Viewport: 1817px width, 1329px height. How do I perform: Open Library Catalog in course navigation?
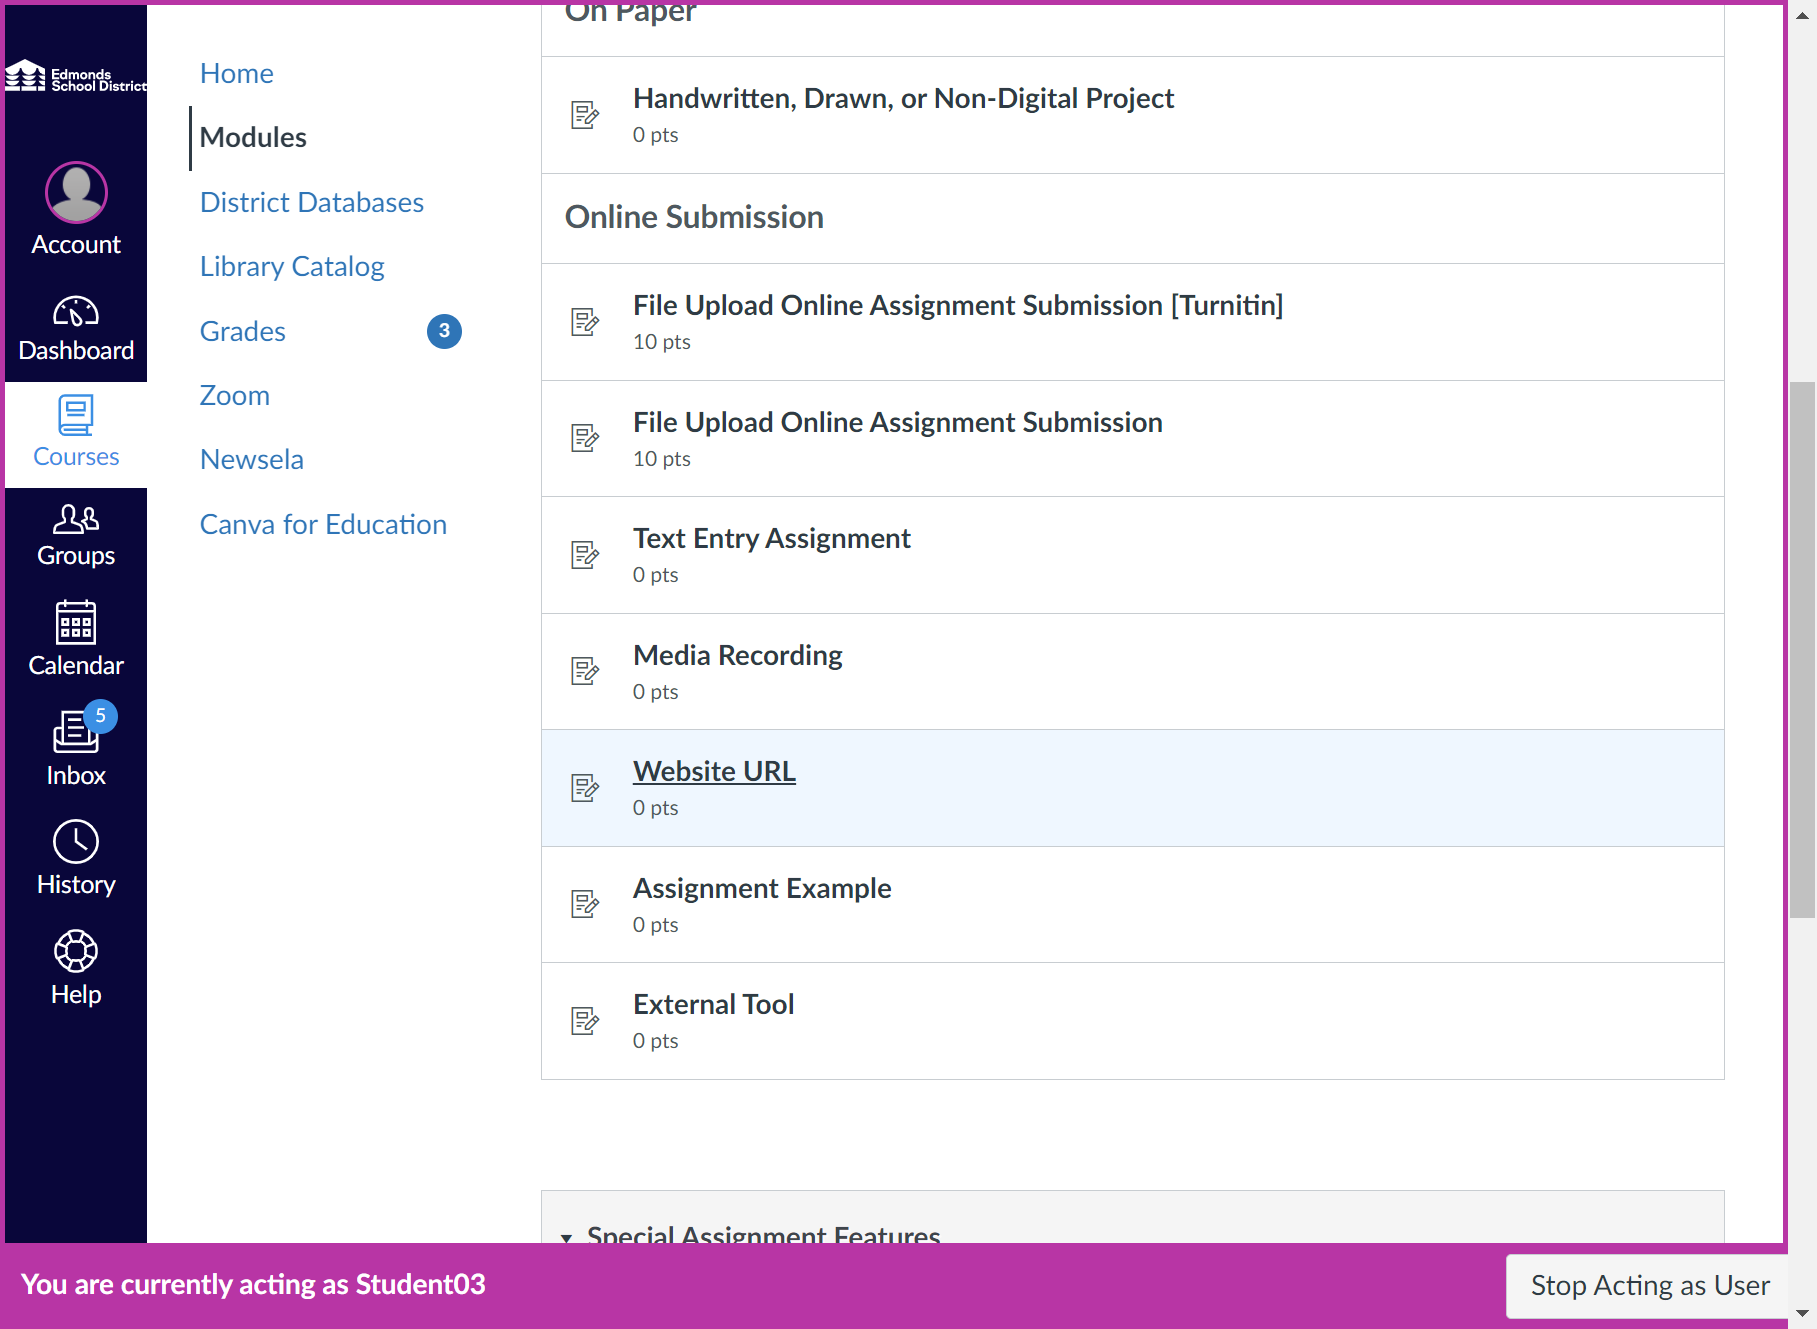(x=292, y=266)
